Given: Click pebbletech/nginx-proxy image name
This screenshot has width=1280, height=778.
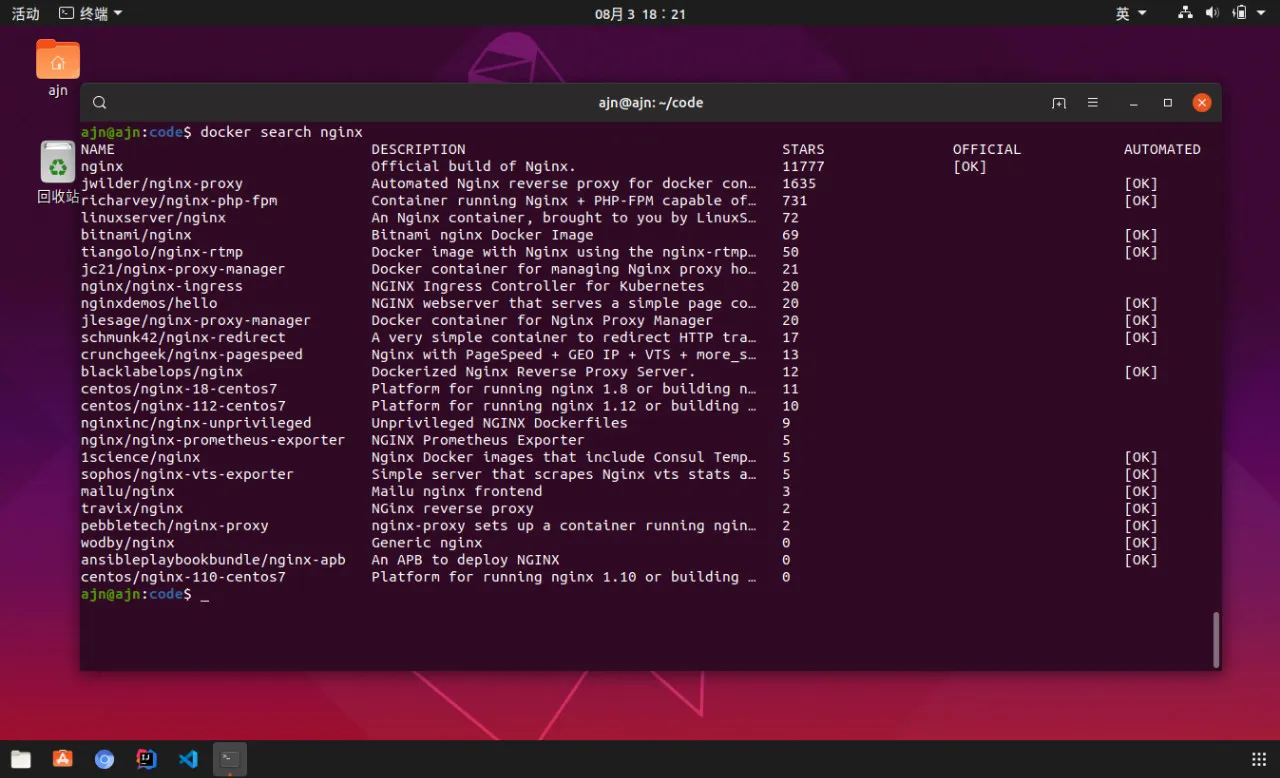Looking at the screenshot, I should [x=175, y=525].
